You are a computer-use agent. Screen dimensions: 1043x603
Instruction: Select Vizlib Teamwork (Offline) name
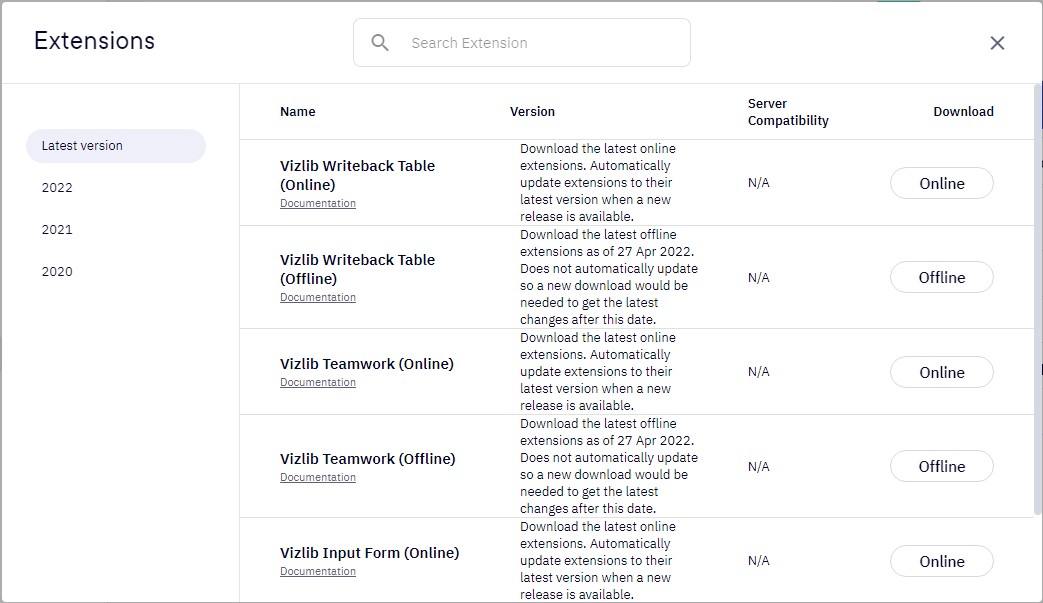pyautogui.click(x=367, y=459)
